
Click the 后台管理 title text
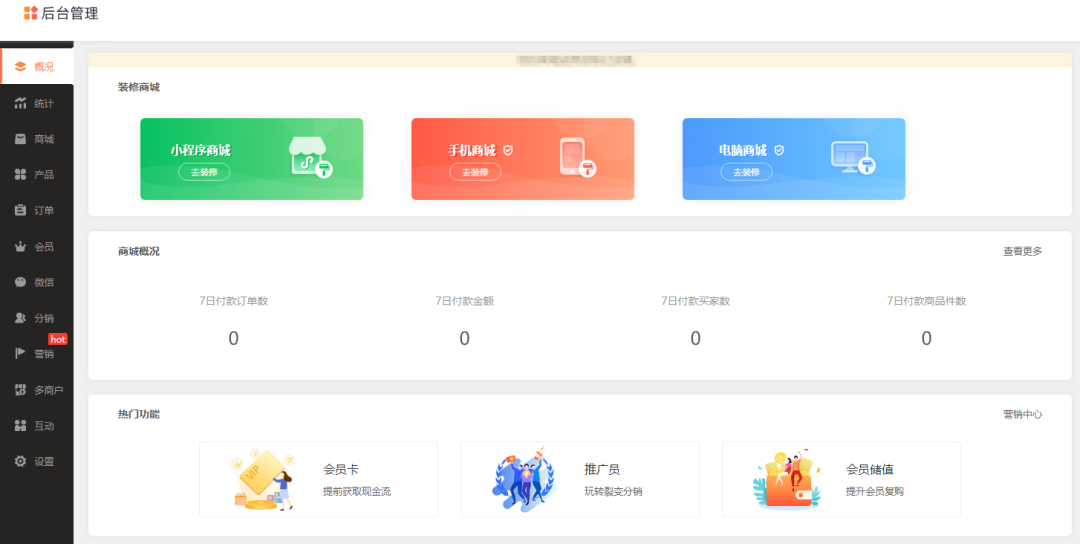(70, 13)
